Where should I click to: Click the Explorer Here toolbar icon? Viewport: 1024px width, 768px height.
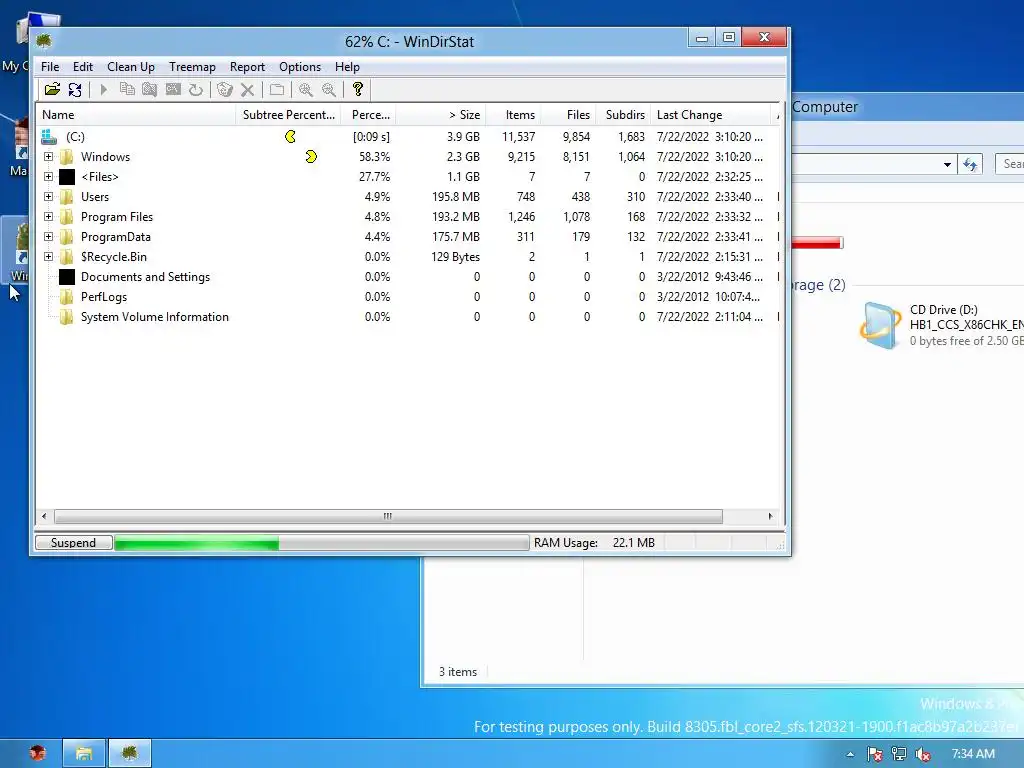click(x=150, y=89)
